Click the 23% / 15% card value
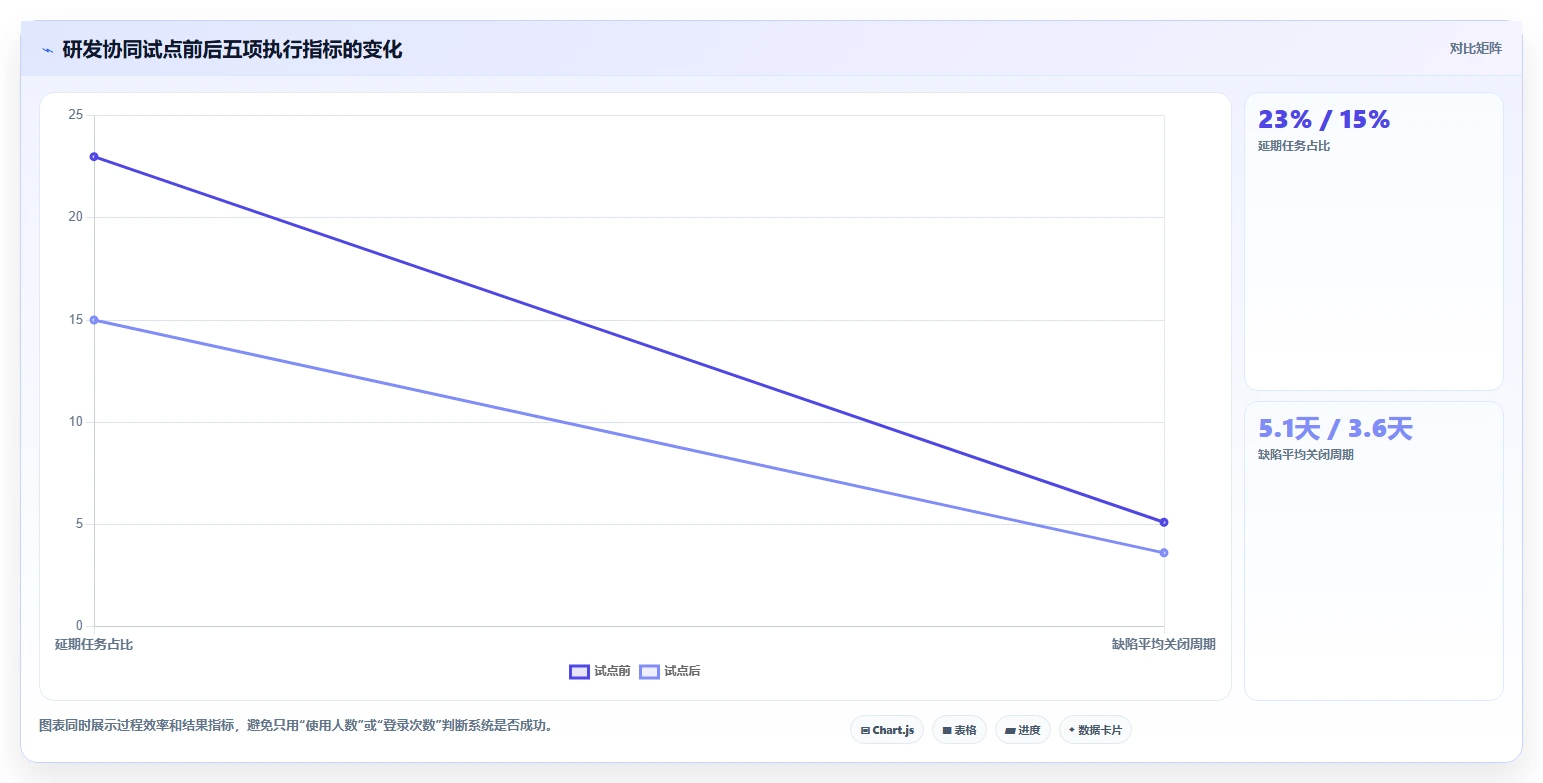The height and width of the screenshot is (783, 1543). tap(1324, 120)
